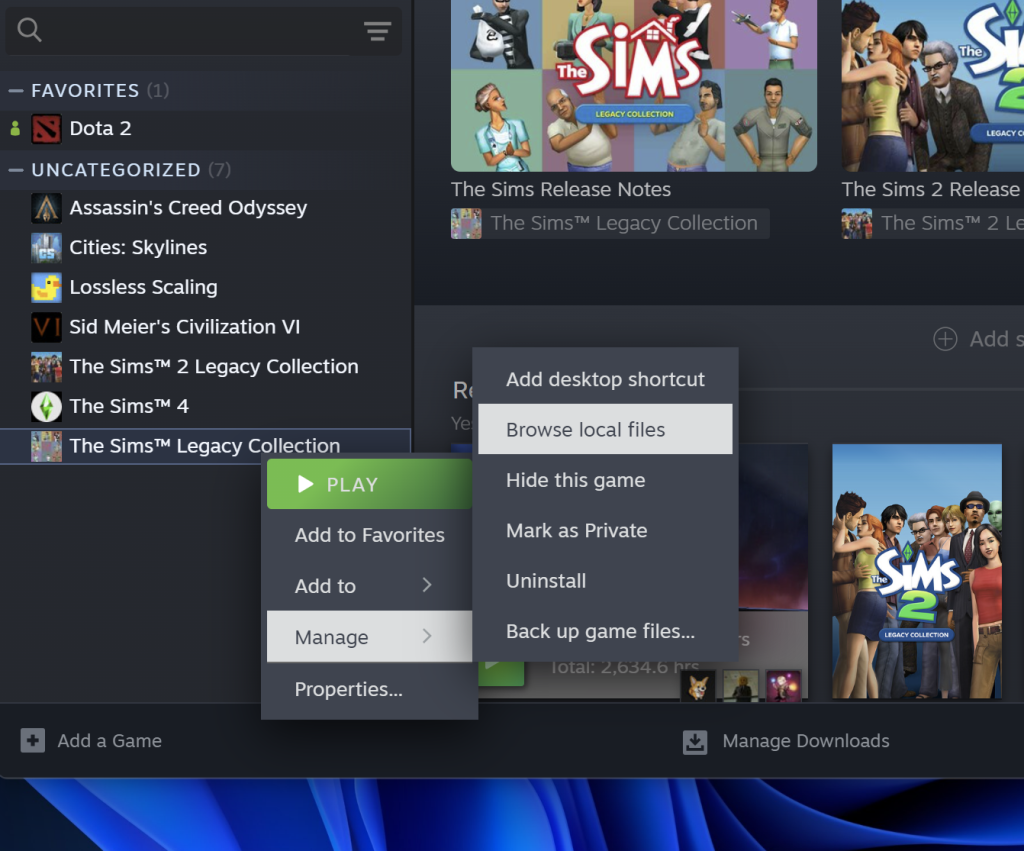Select Browse local files
The height and width of the screenshot is (851, 1024).
point(605,429)
